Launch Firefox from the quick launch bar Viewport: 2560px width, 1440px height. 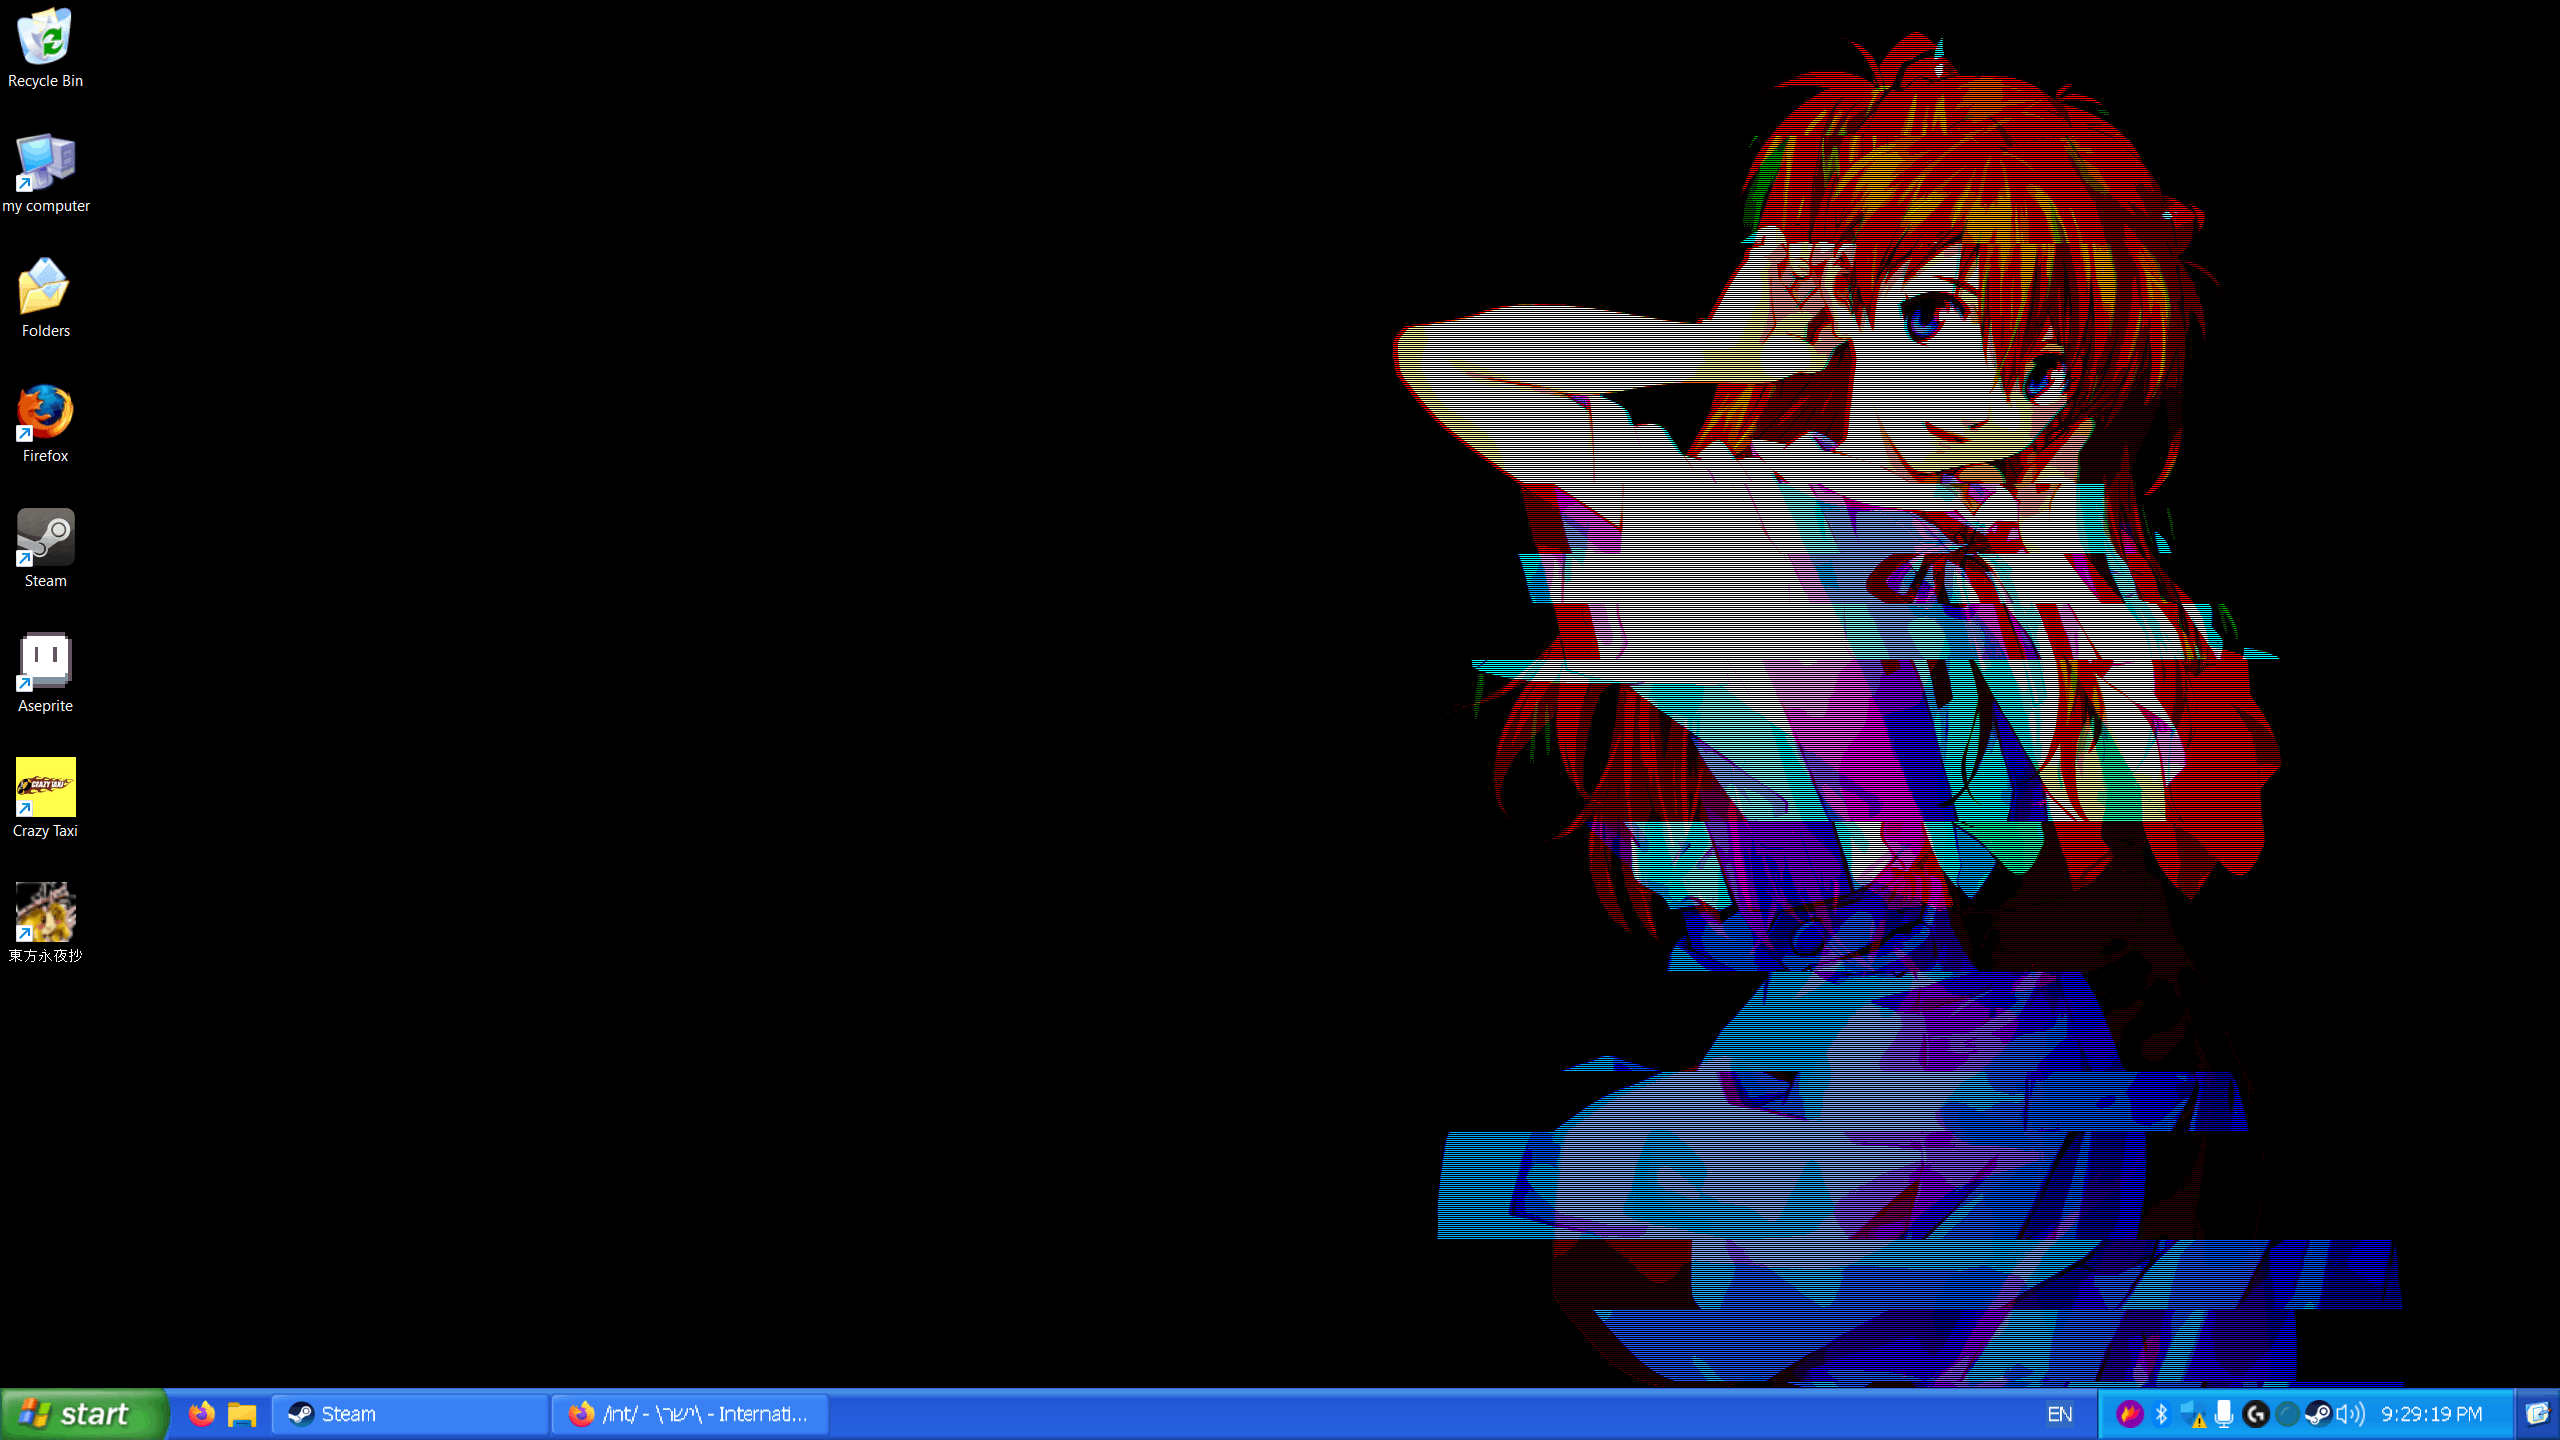pos(202,1413)
